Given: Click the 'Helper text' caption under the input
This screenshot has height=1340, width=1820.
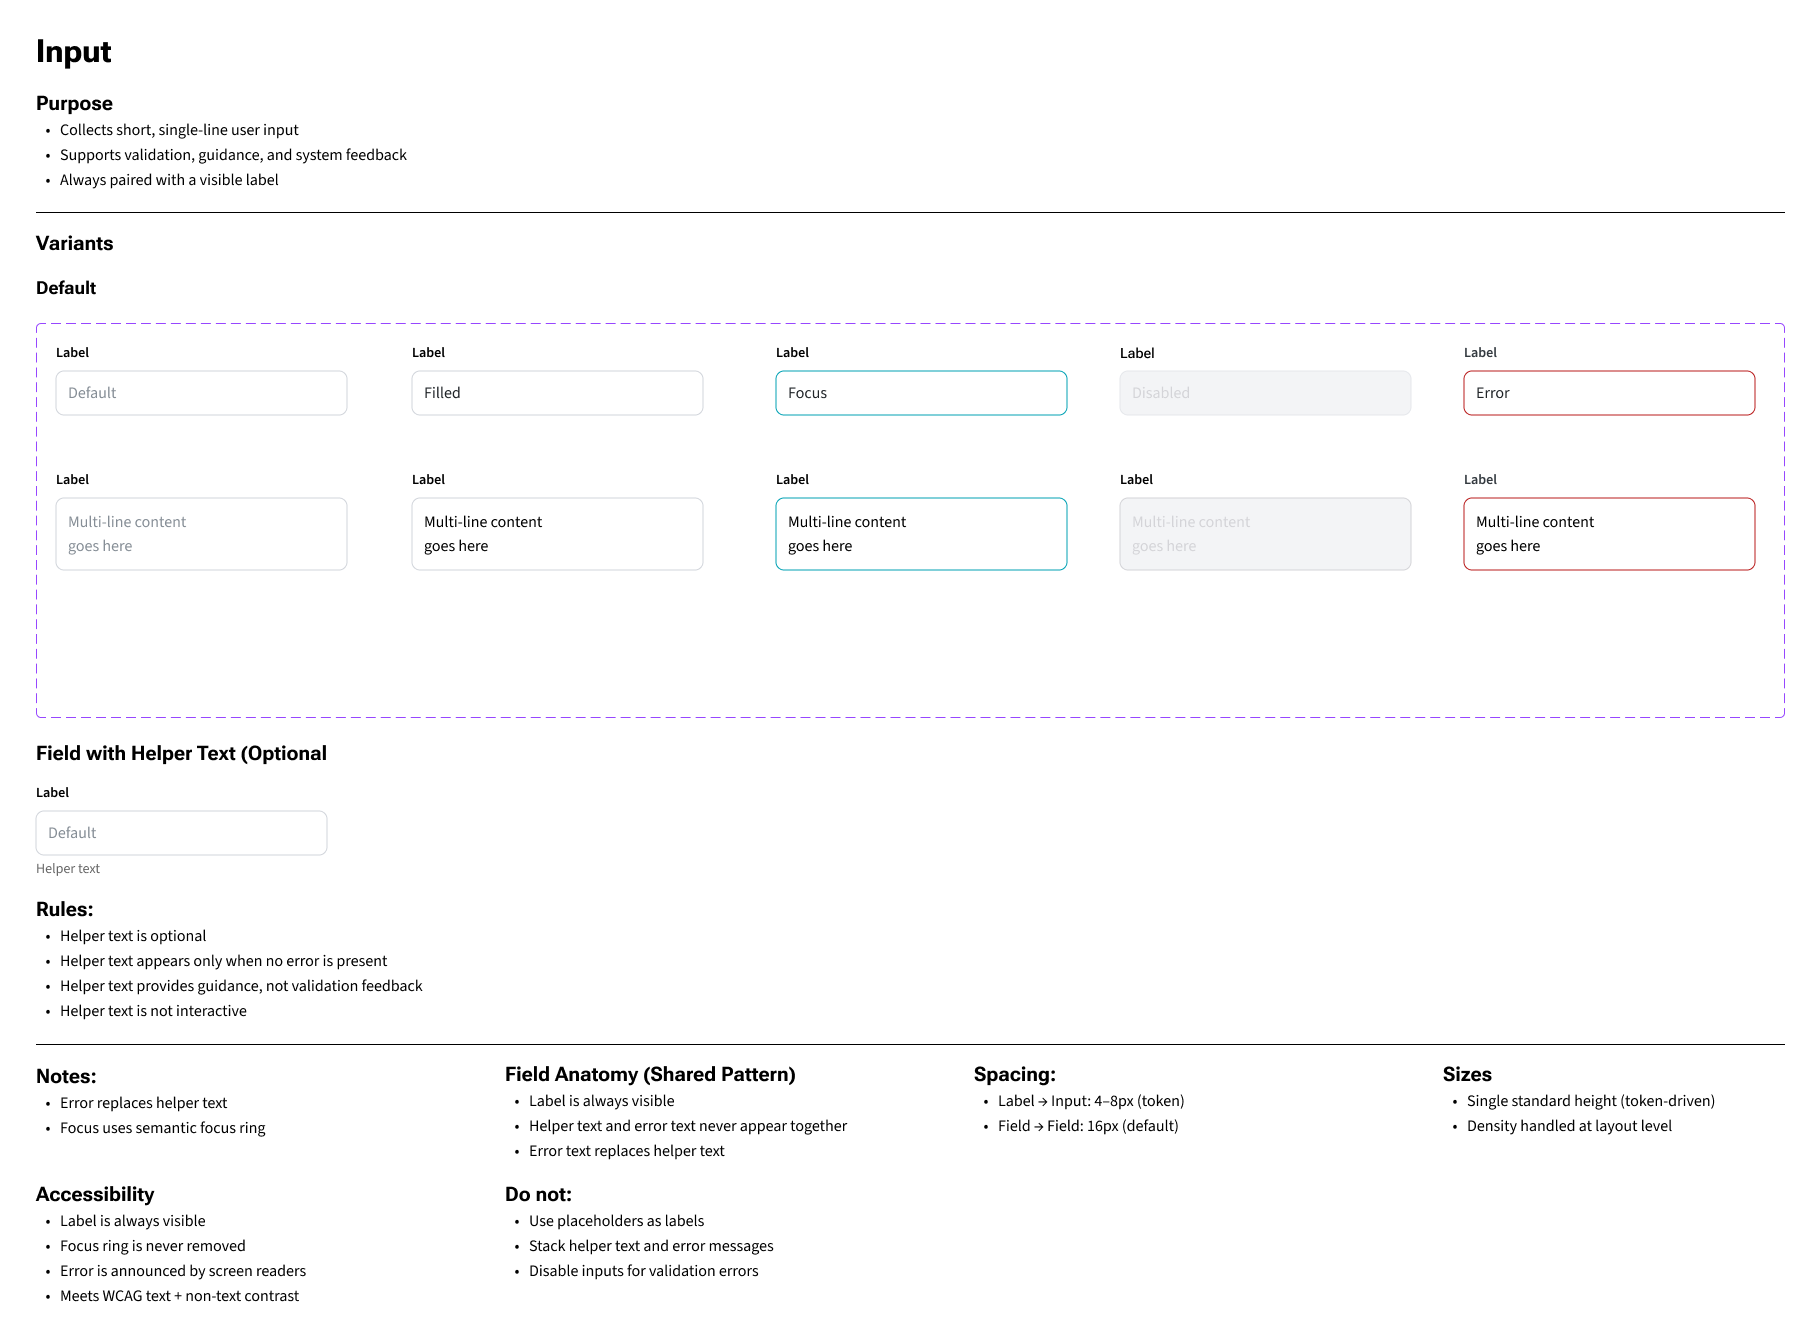Looking at the screenshot, I should pos(68,869).
